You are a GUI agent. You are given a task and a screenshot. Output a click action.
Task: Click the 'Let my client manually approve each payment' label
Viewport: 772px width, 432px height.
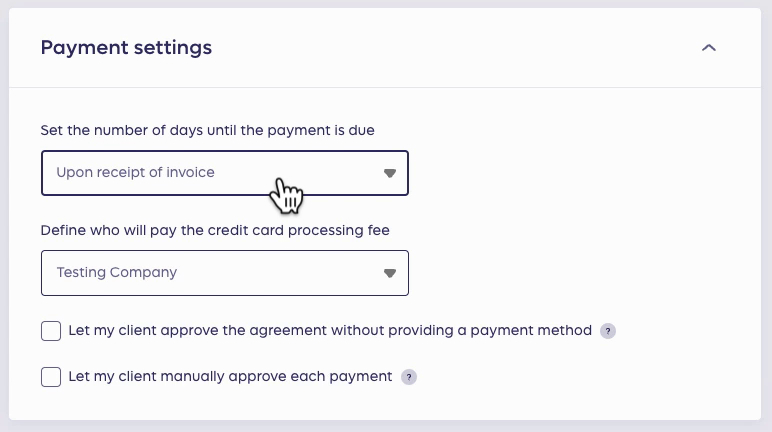[x=230, y=376]
